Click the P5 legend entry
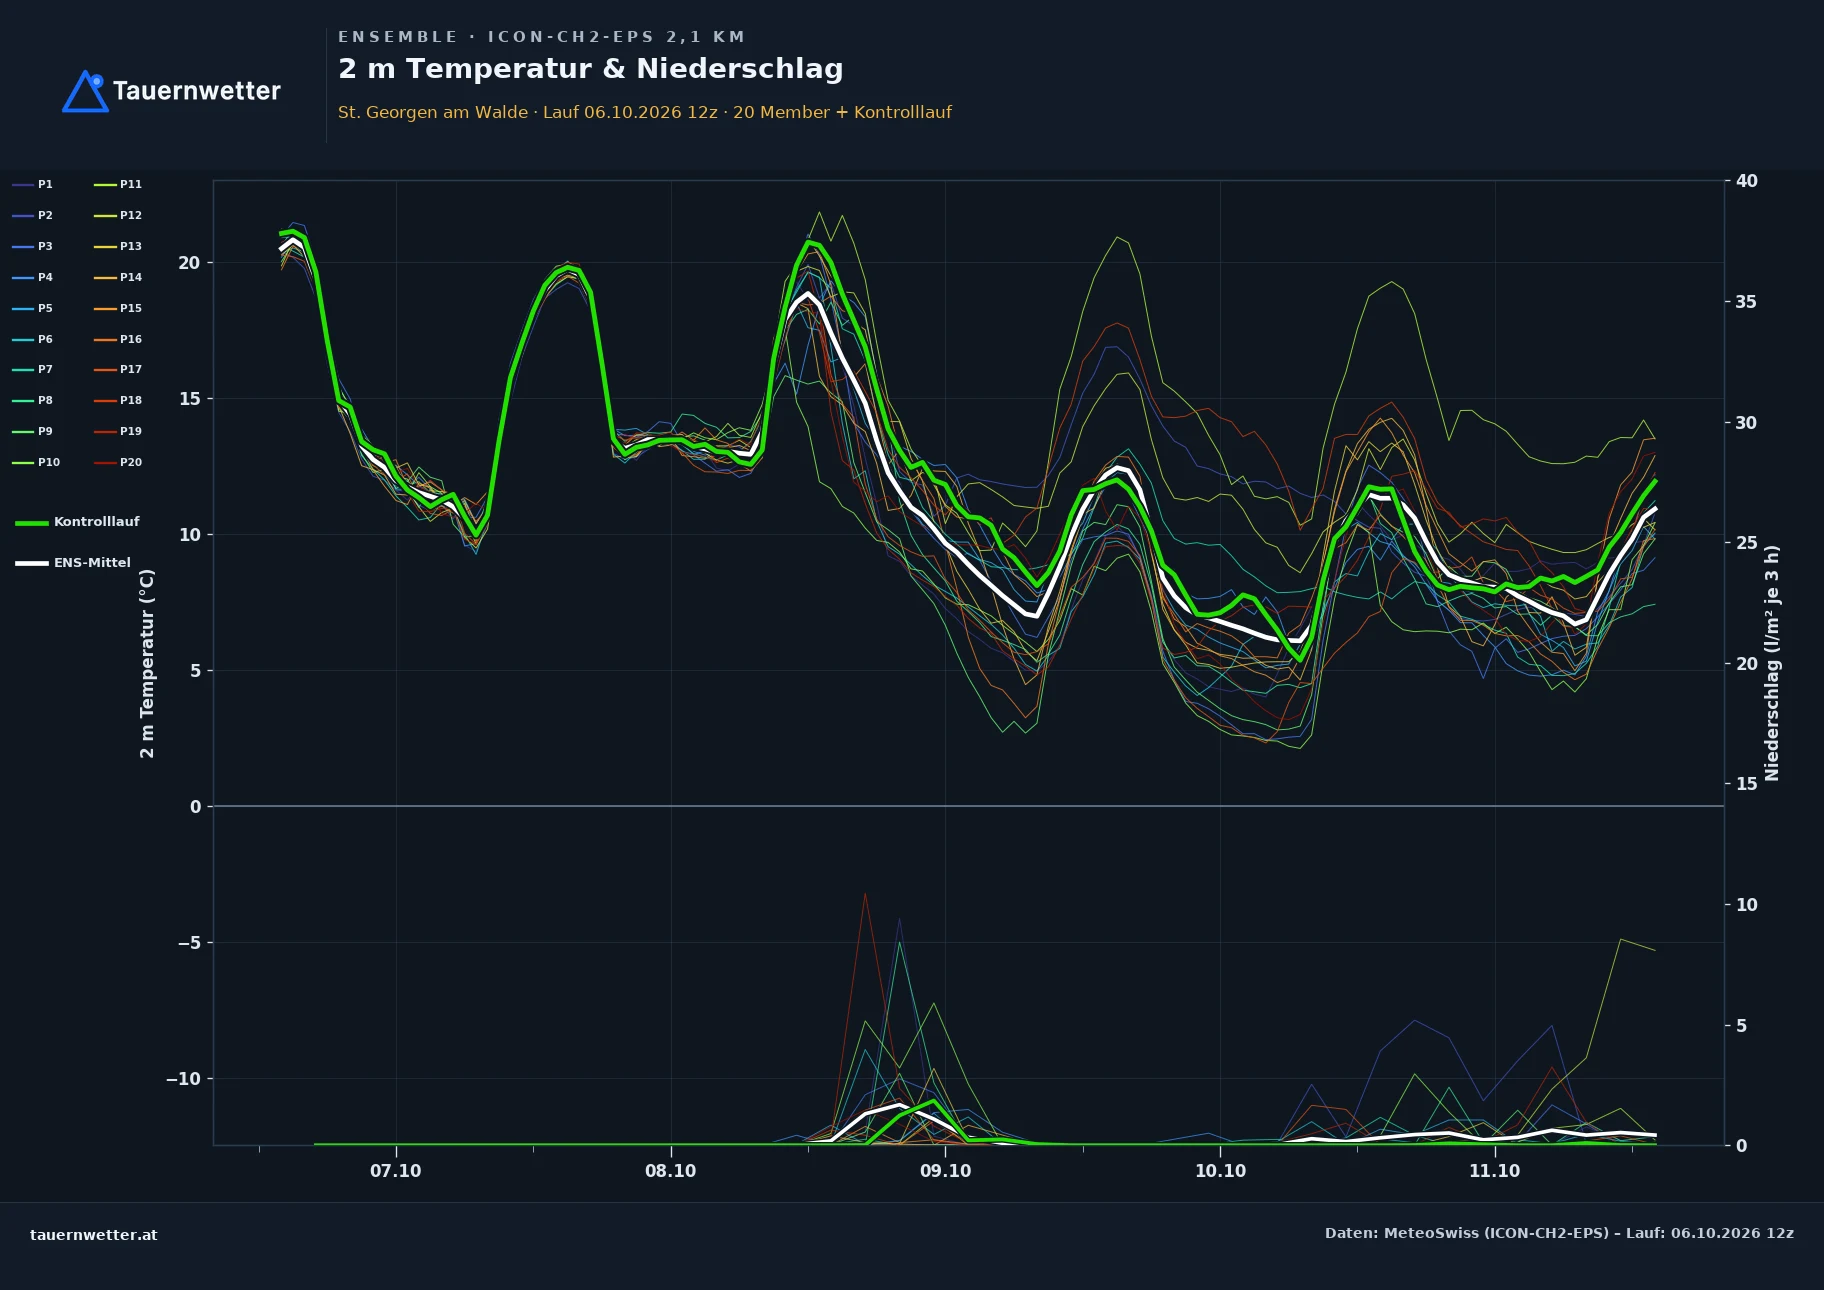 point(33,309)
